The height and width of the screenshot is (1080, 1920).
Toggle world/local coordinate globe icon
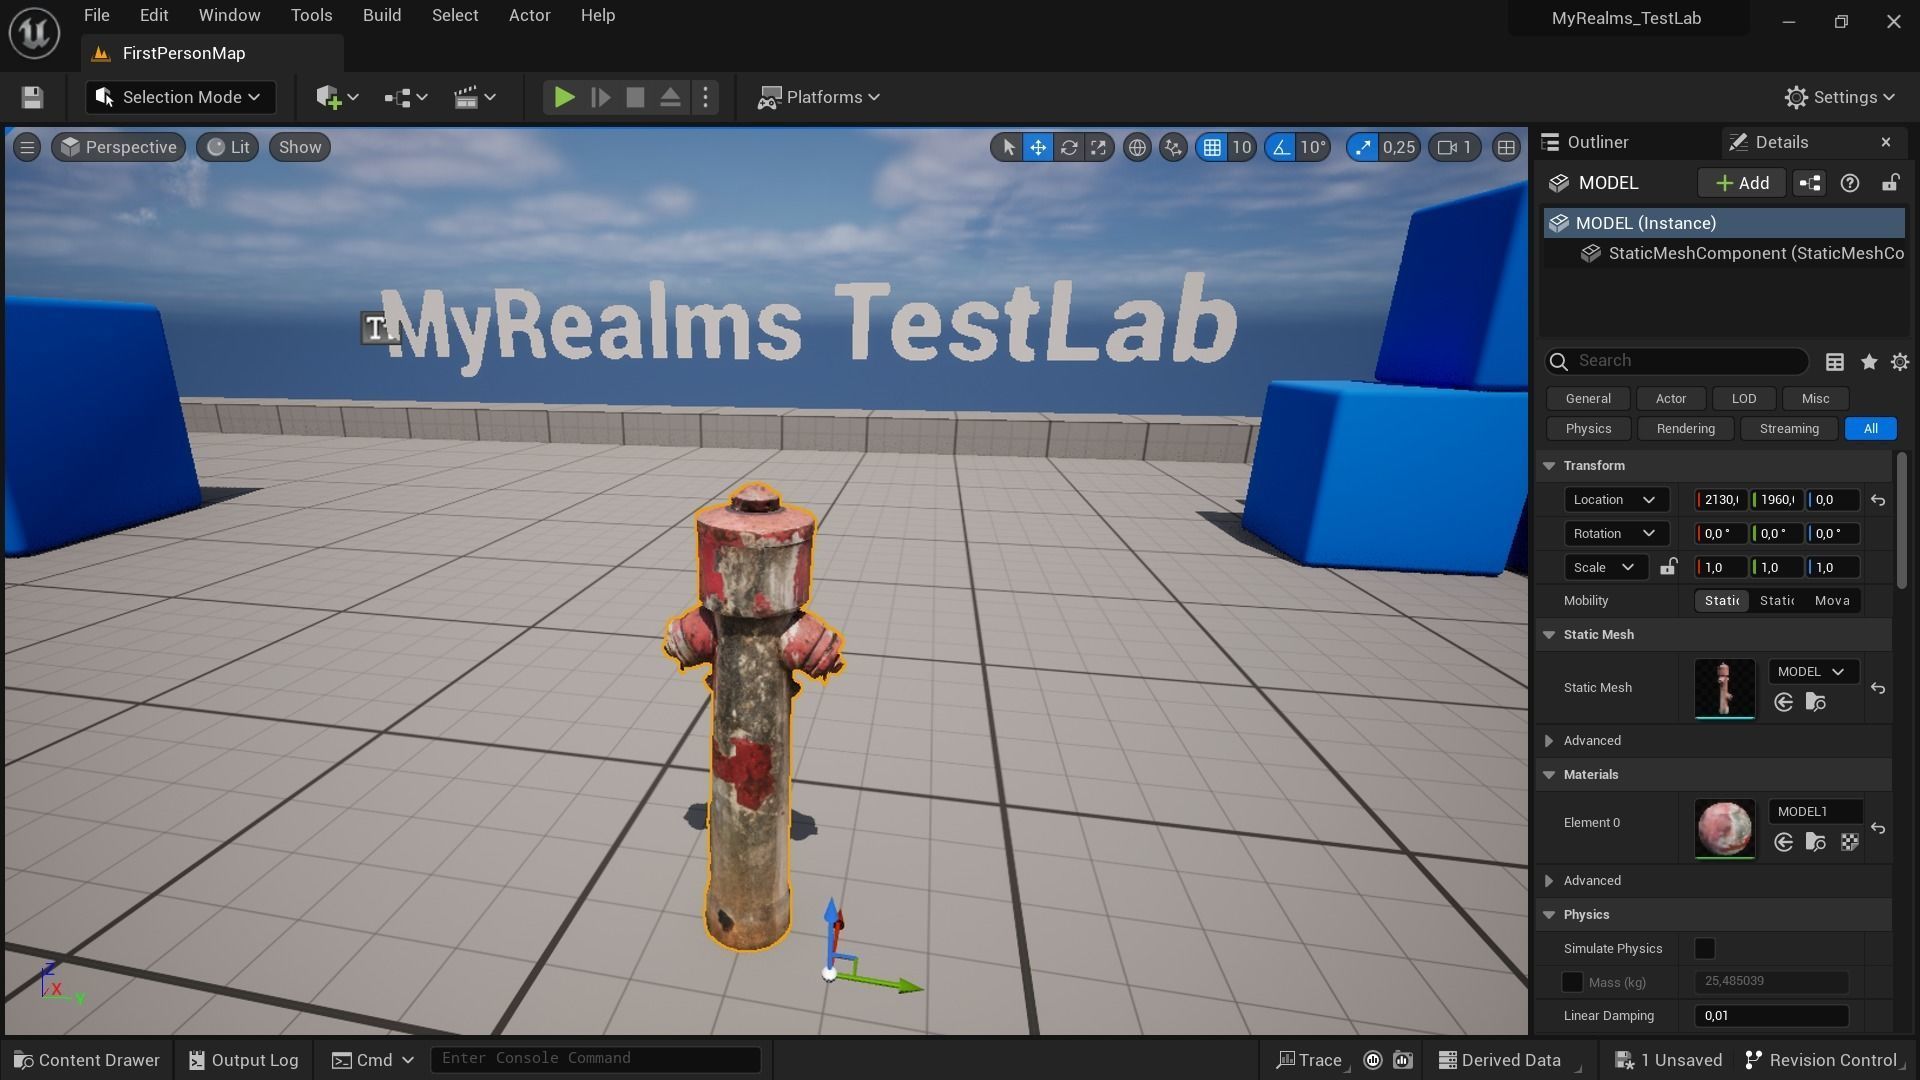1137,147
